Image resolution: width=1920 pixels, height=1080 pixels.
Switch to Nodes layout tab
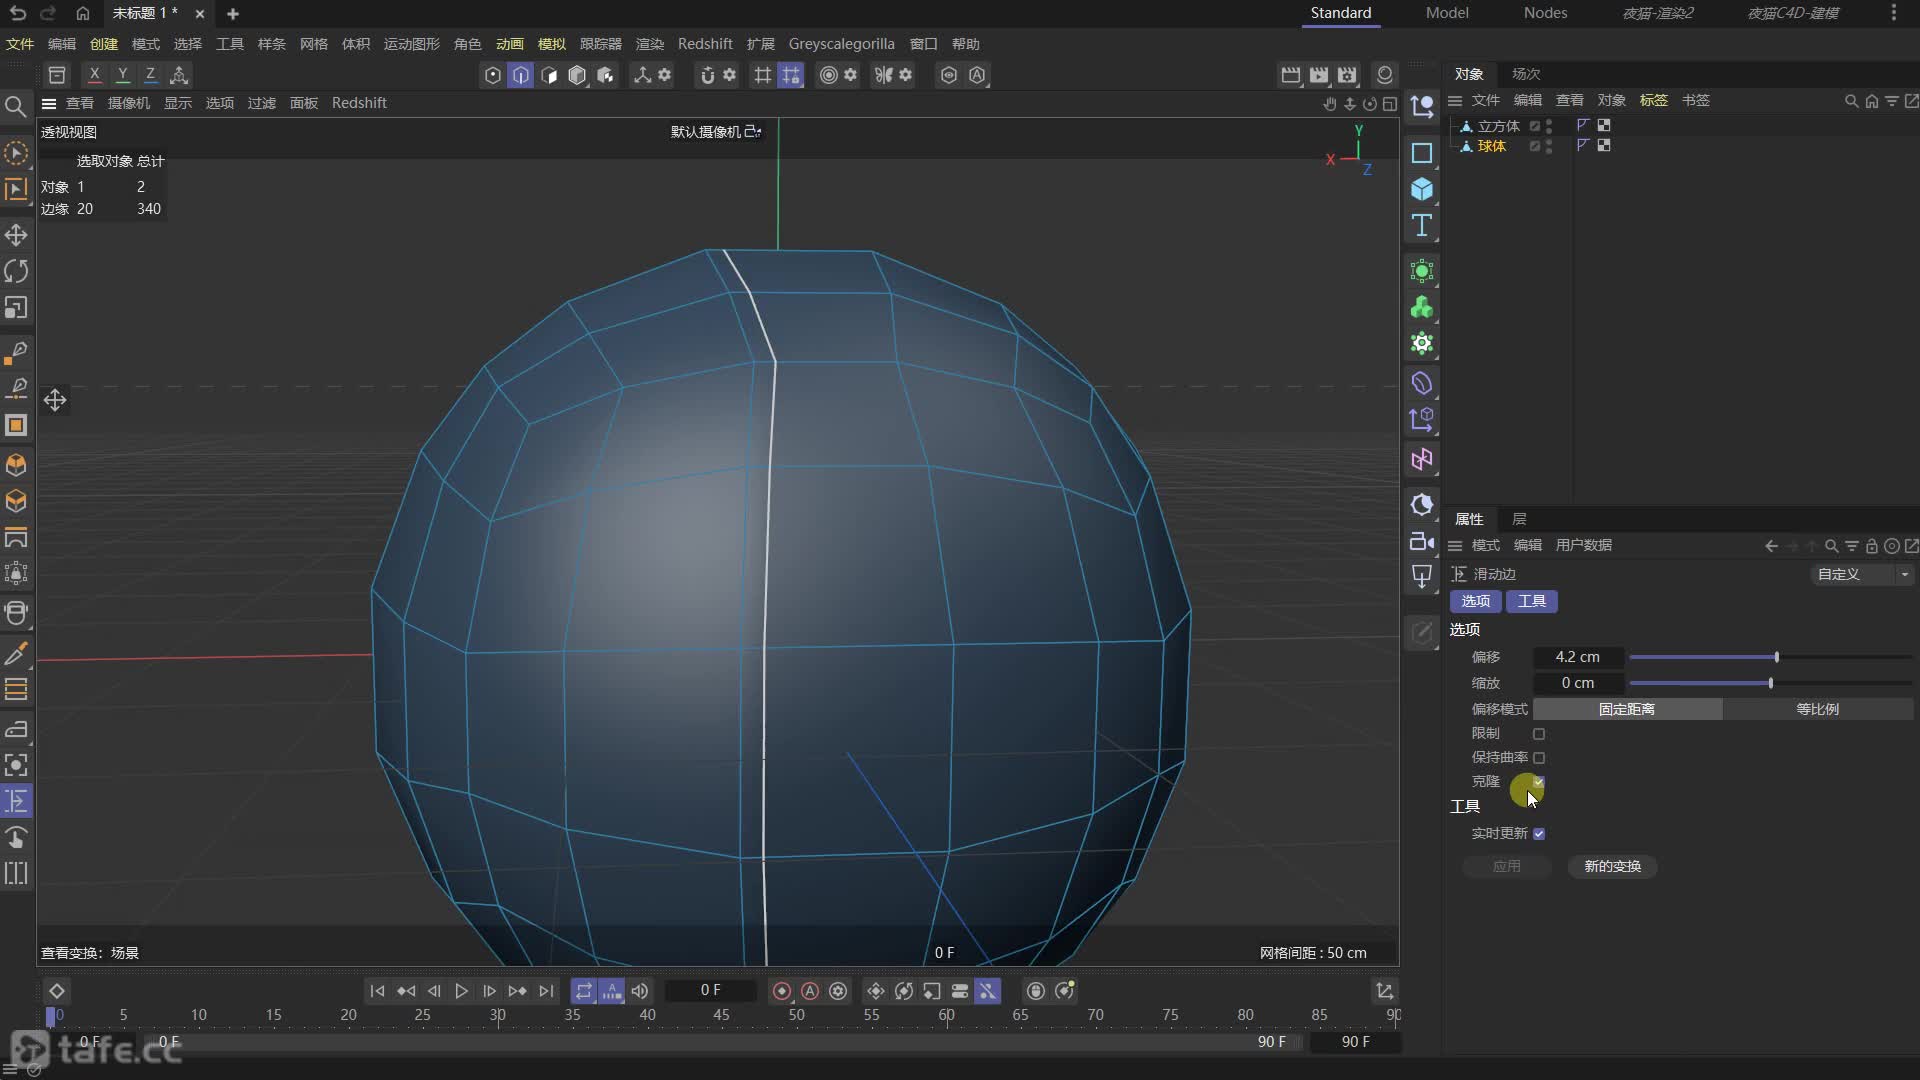pyautogui.click(x=1545, y=13)
